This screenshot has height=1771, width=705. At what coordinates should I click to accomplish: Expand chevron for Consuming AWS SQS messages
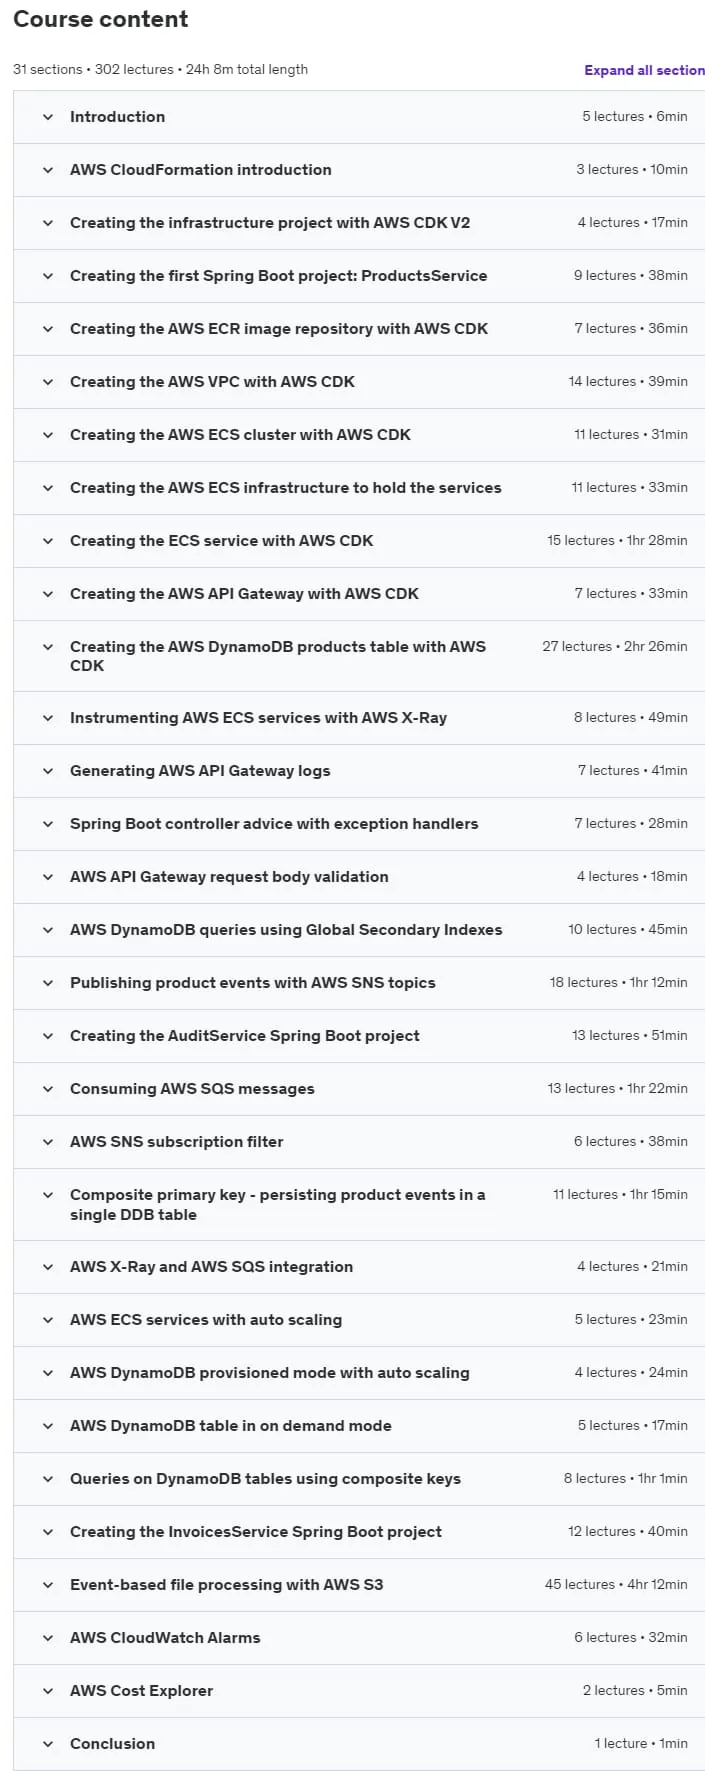(48, 1089)
